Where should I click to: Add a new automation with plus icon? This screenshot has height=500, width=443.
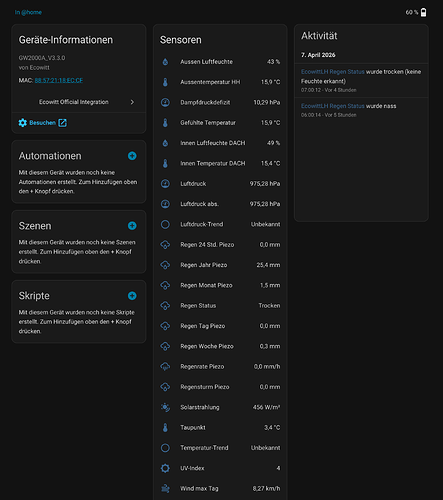pyautogui.click(x=132, y=156)
